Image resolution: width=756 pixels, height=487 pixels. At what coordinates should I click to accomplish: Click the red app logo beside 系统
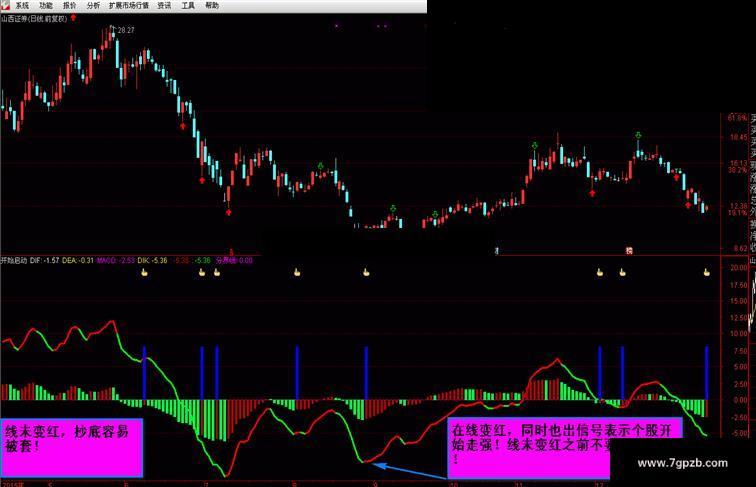click(5, 5)
